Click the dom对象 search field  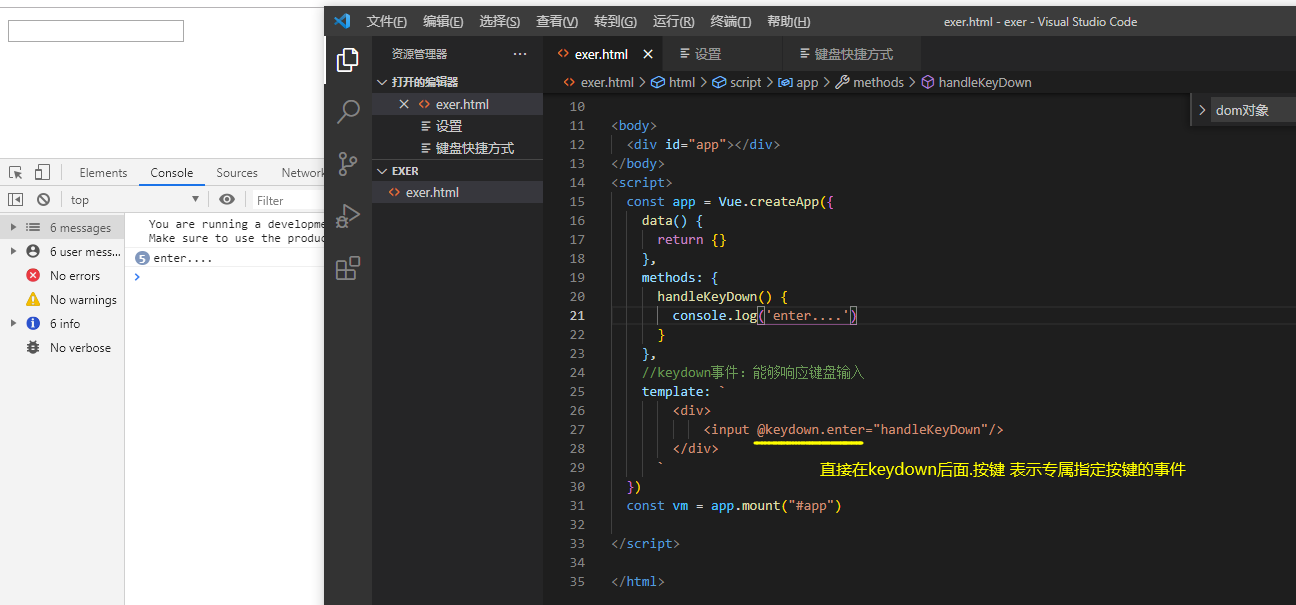(x=1253, y=110)
